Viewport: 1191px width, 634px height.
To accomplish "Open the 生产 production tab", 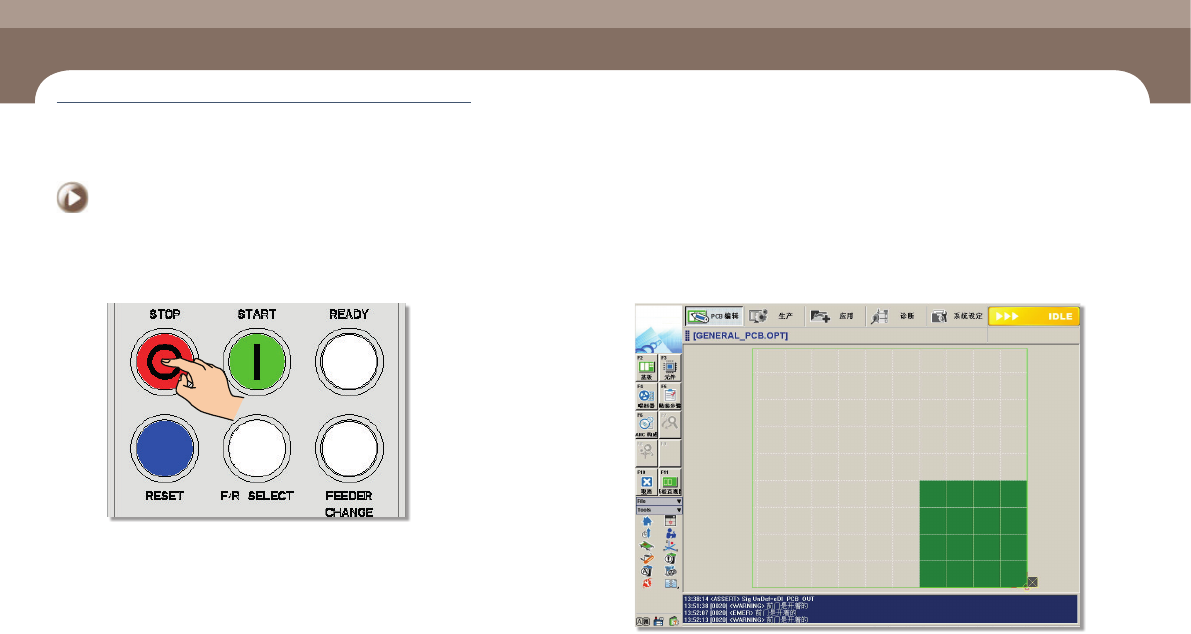I will (772, 316).
